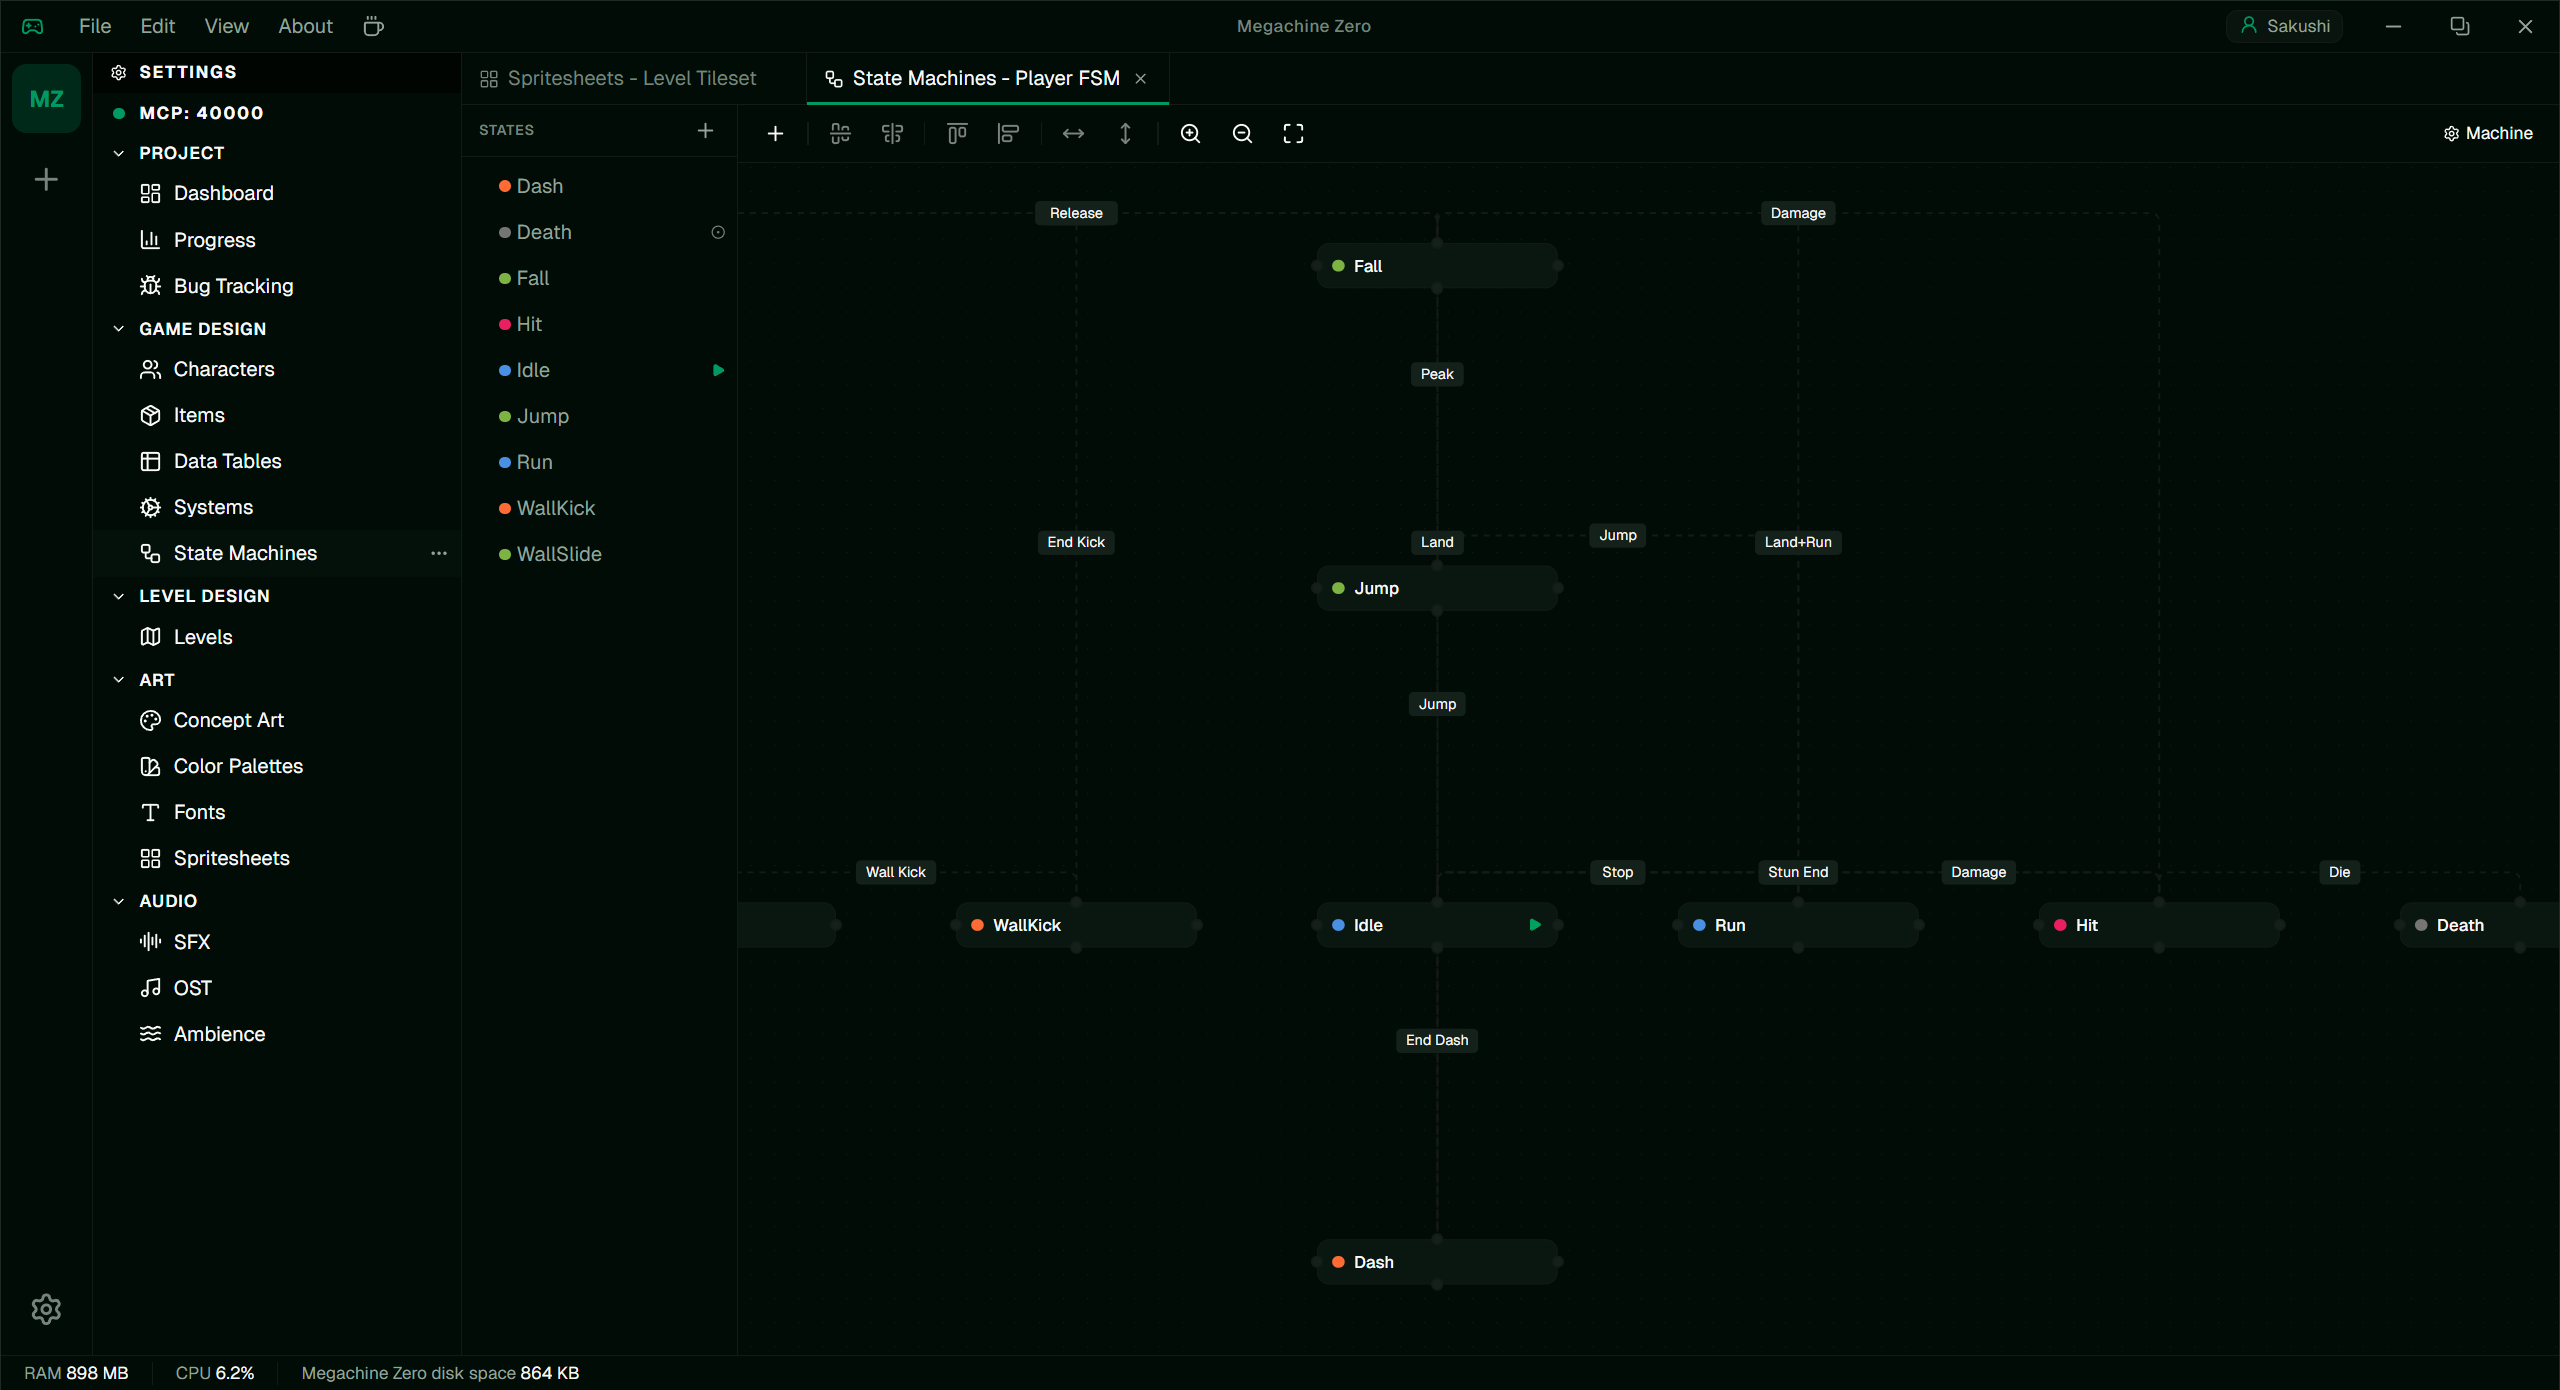Open the About menu

(305, 26)
